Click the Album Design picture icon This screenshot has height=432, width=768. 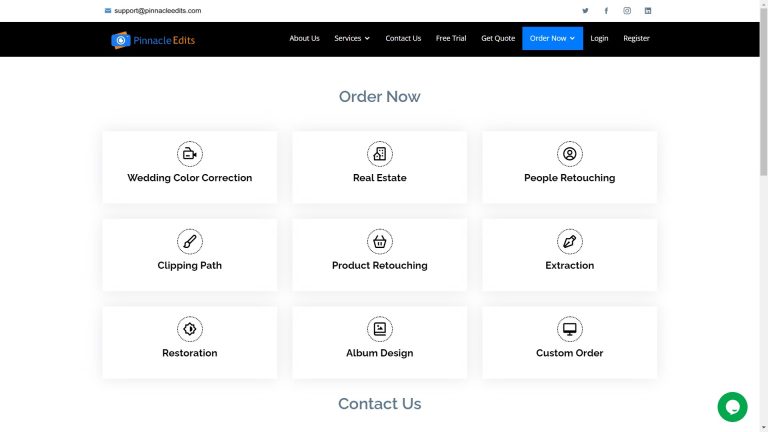pyautogui.click(x=379, y=328)
